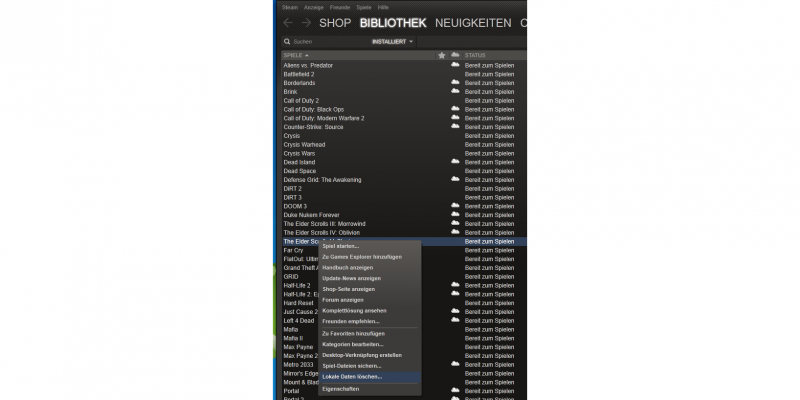800x400 pixels.
Task: Click cloud icon in Portal row
Action: (x=455, y=390)
